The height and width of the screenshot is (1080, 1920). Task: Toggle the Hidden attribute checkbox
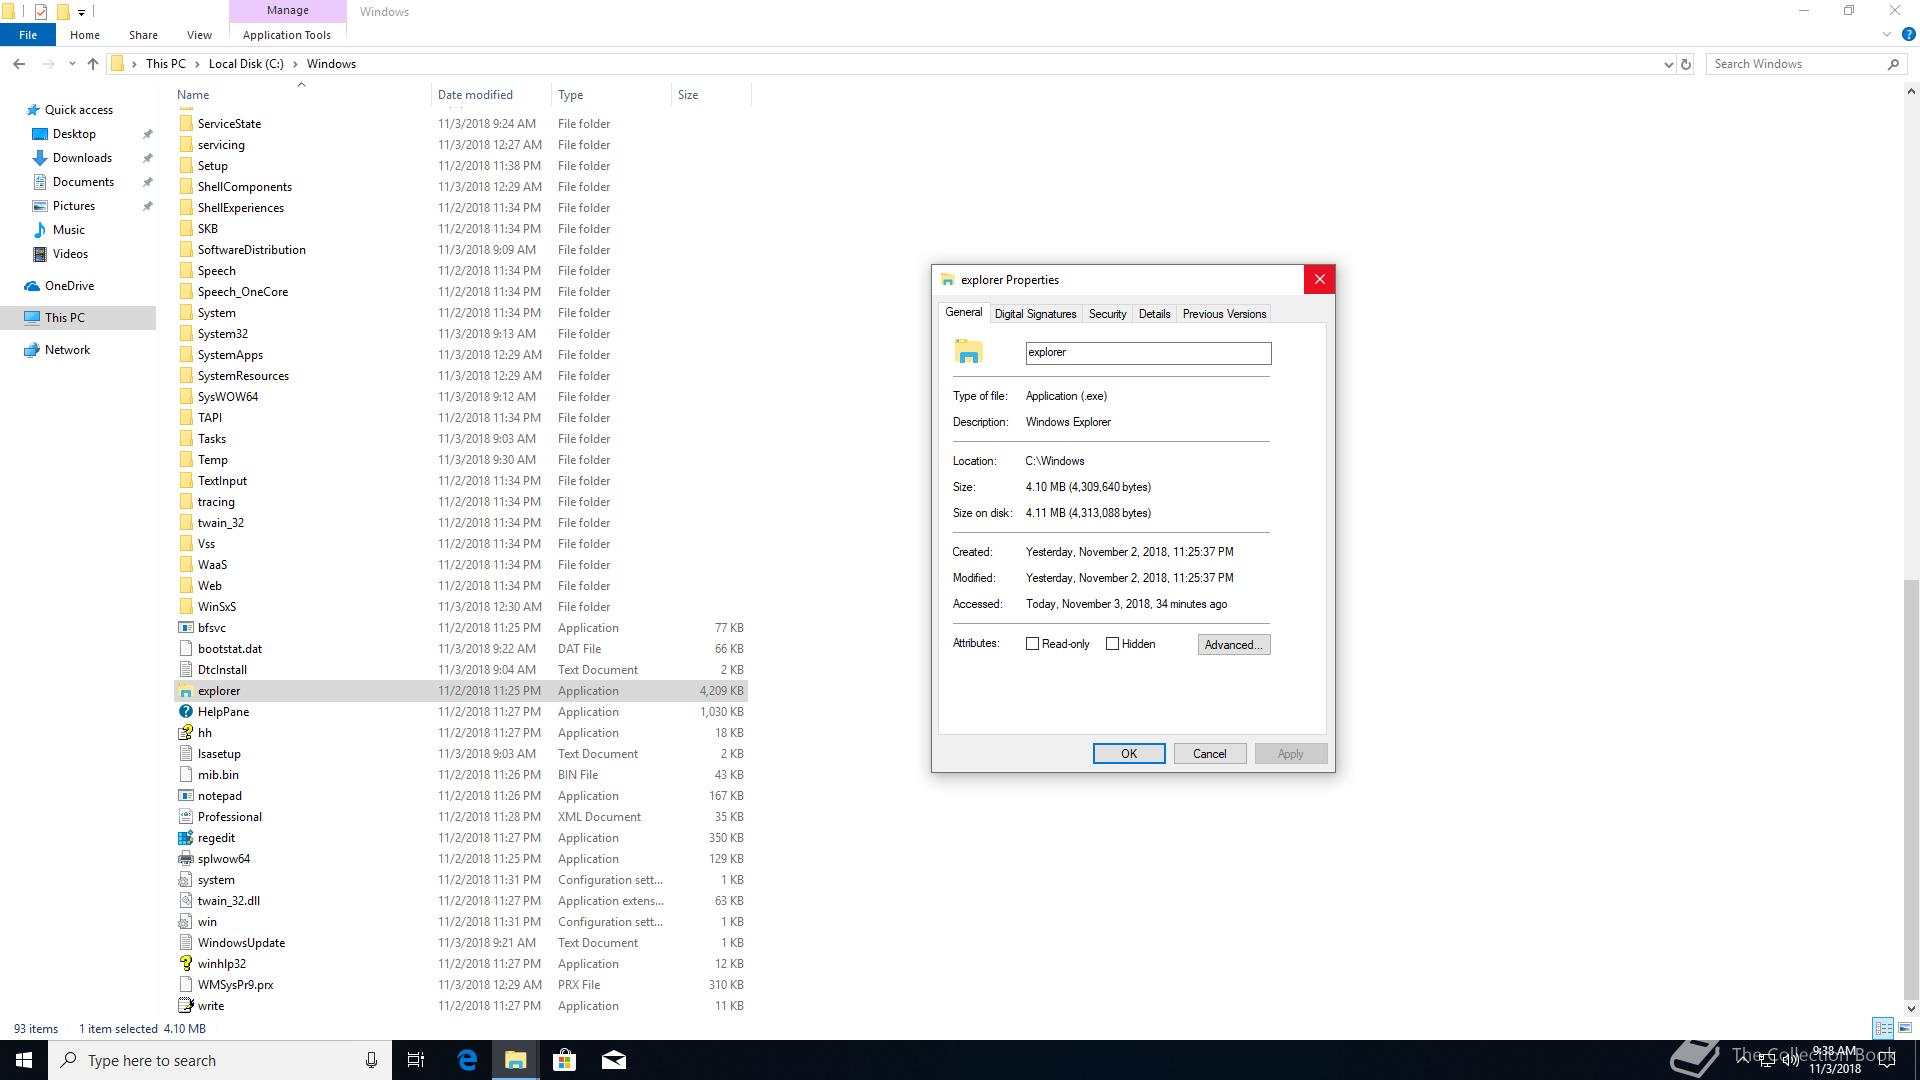click(1112, 644)
